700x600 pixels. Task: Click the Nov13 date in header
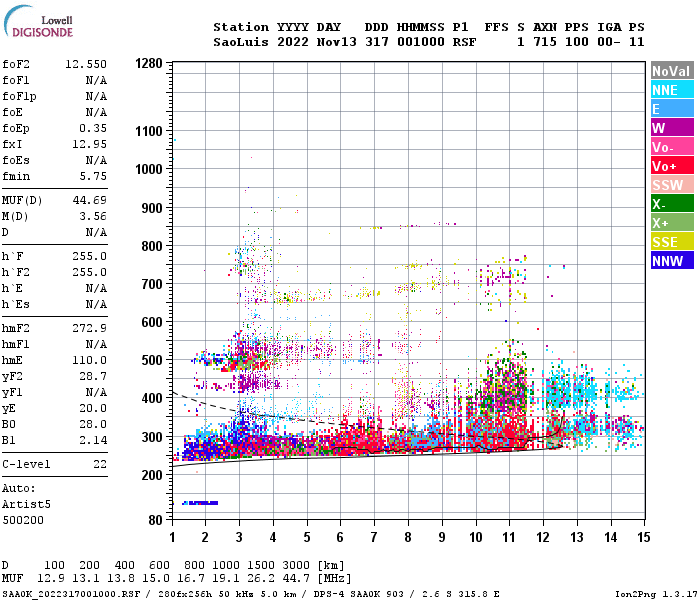(x=337, y=42)
